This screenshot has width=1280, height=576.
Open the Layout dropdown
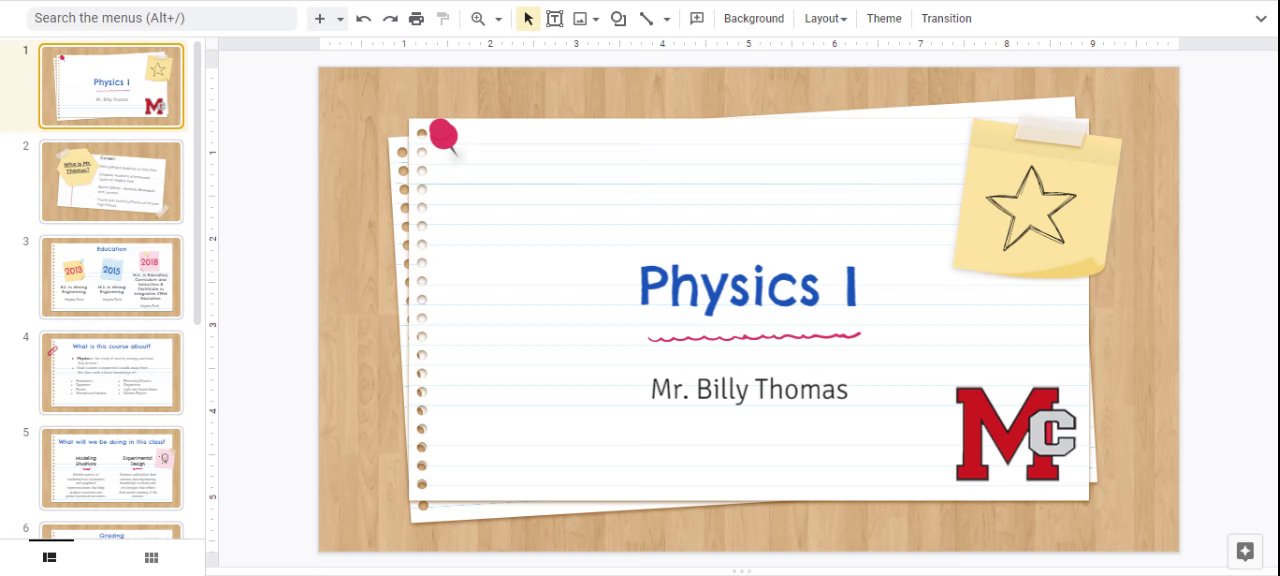click(x=826, y=19)
